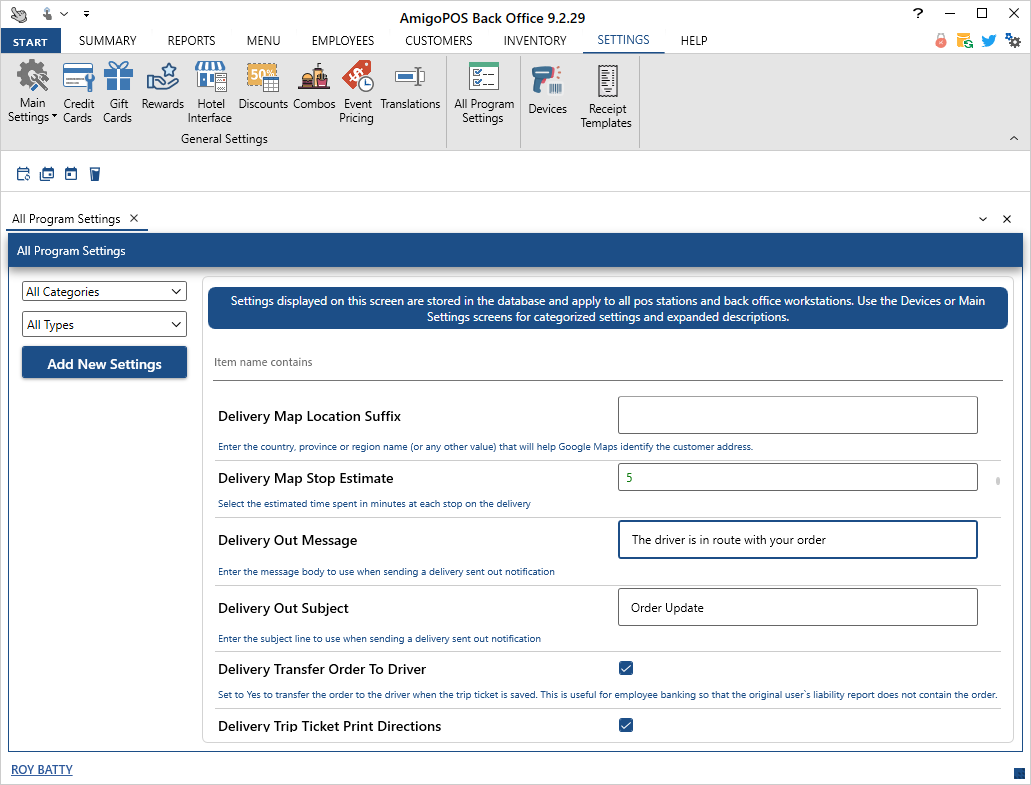Click the Item name contains search field
The image size is (1031, 785).
(x=608, y=362)
